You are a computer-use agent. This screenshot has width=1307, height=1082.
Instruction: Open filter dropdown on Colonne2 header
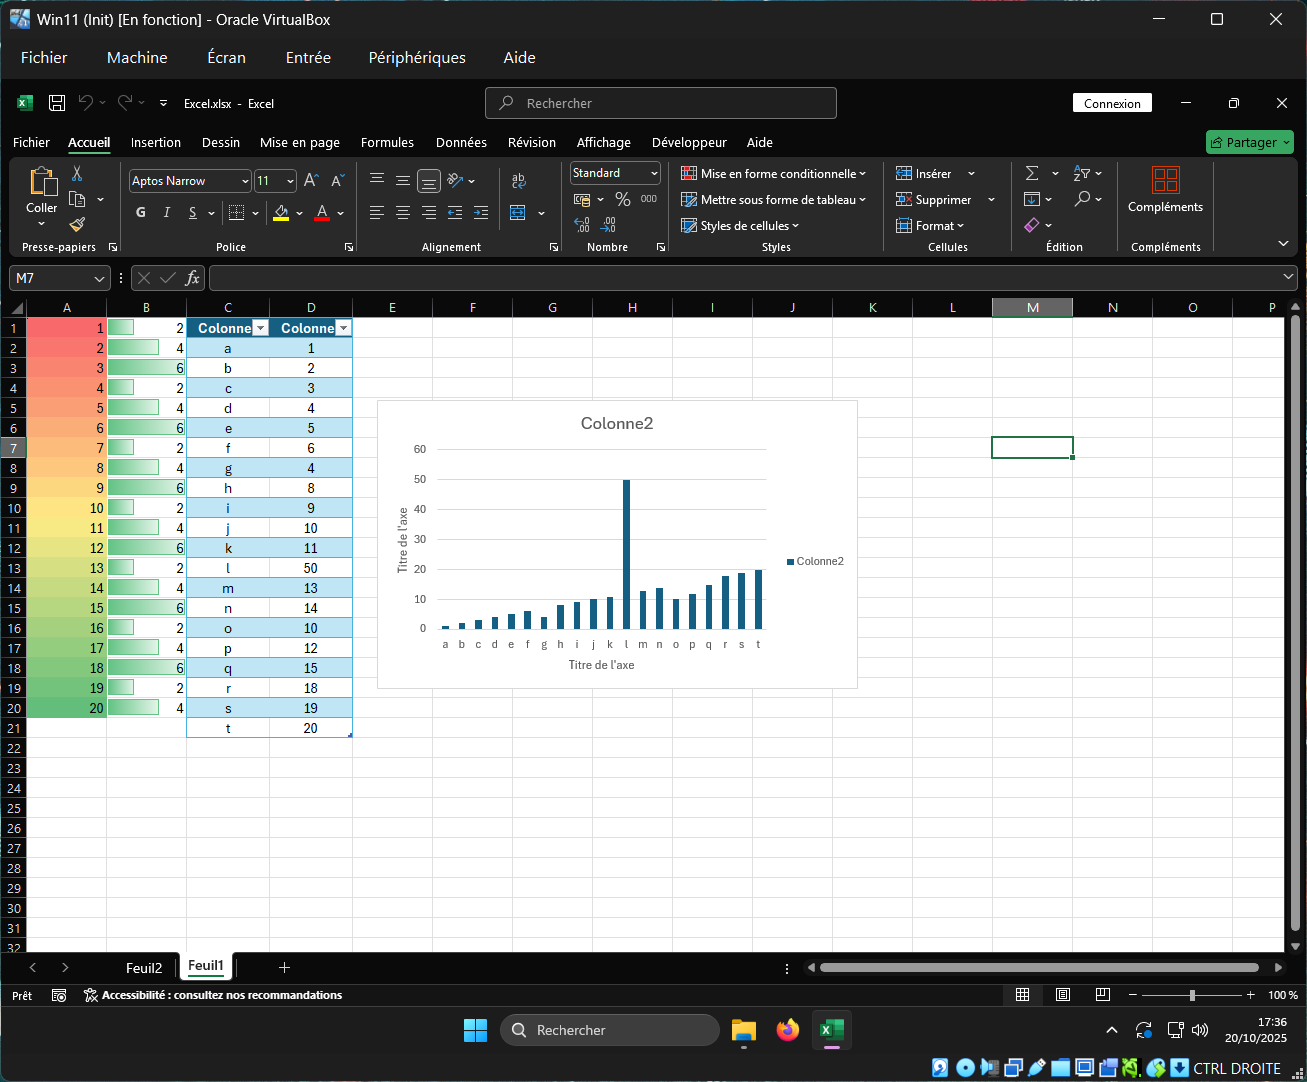click(x=343, y=328)
